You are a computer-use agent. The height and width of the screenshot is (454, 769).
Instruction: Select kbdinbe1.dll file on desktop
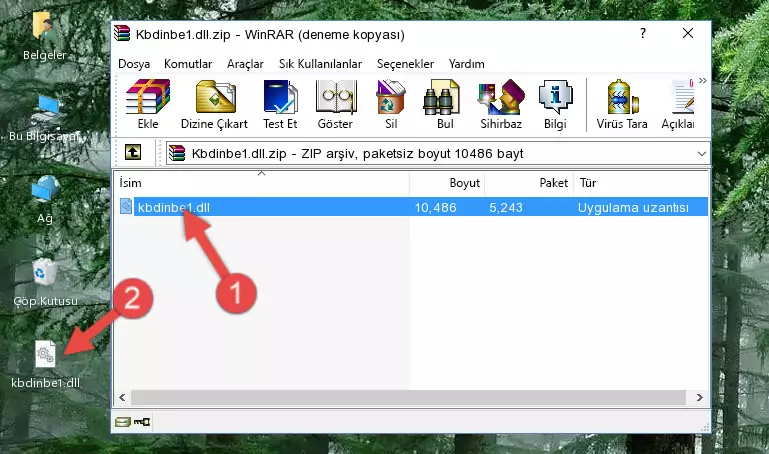45,364
